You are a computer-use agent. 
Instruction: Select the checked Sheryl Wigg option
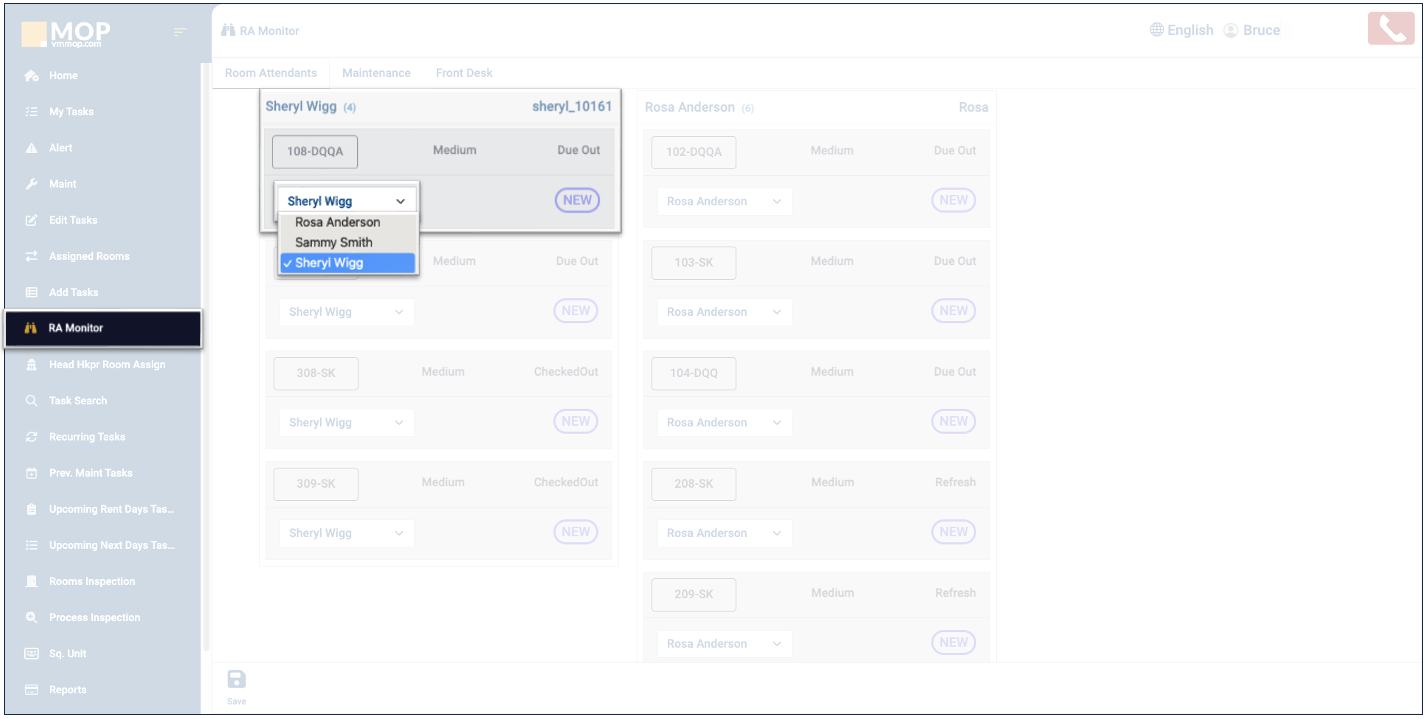[329, 263]
